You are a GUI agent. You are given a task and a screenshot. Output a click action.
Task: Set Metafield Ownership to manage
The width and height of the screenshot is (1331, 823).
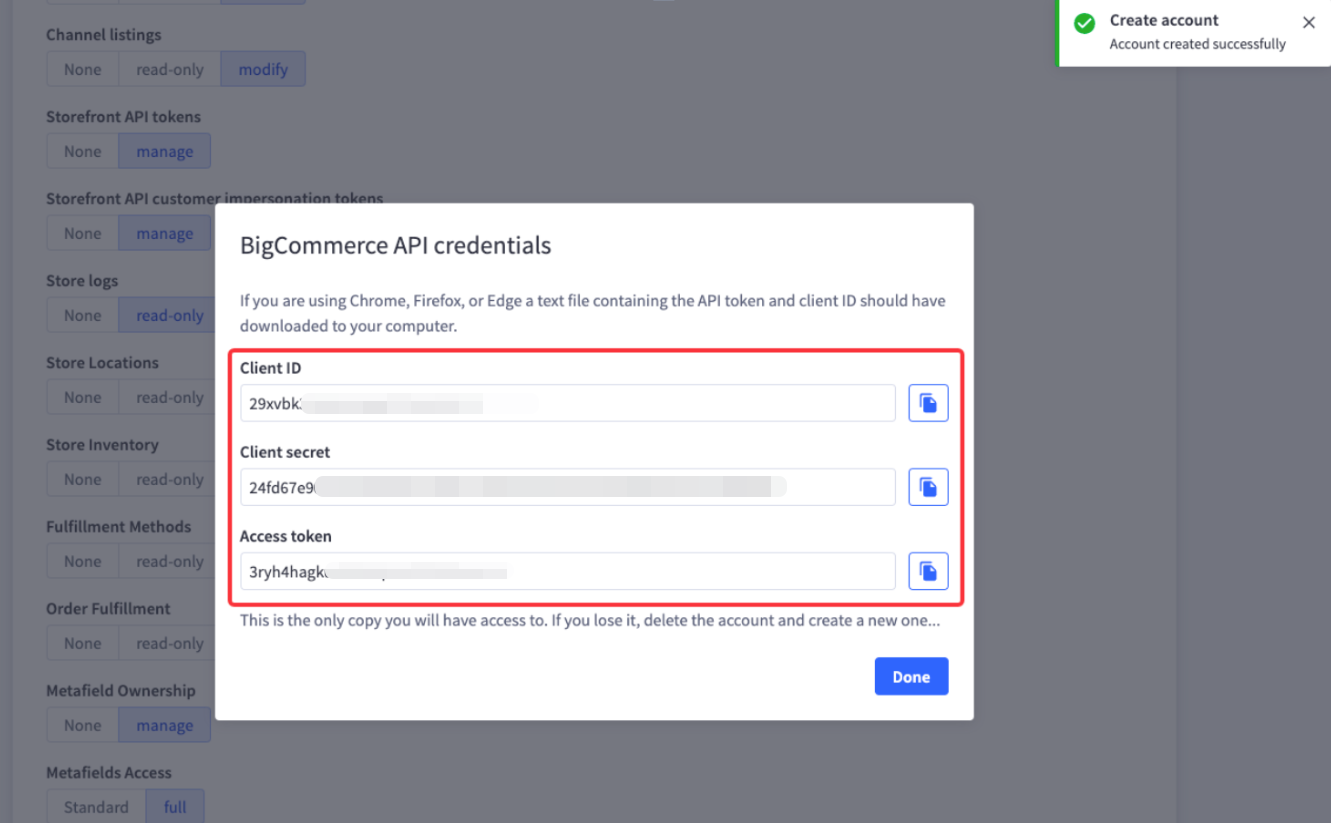(x=165, y=725)
